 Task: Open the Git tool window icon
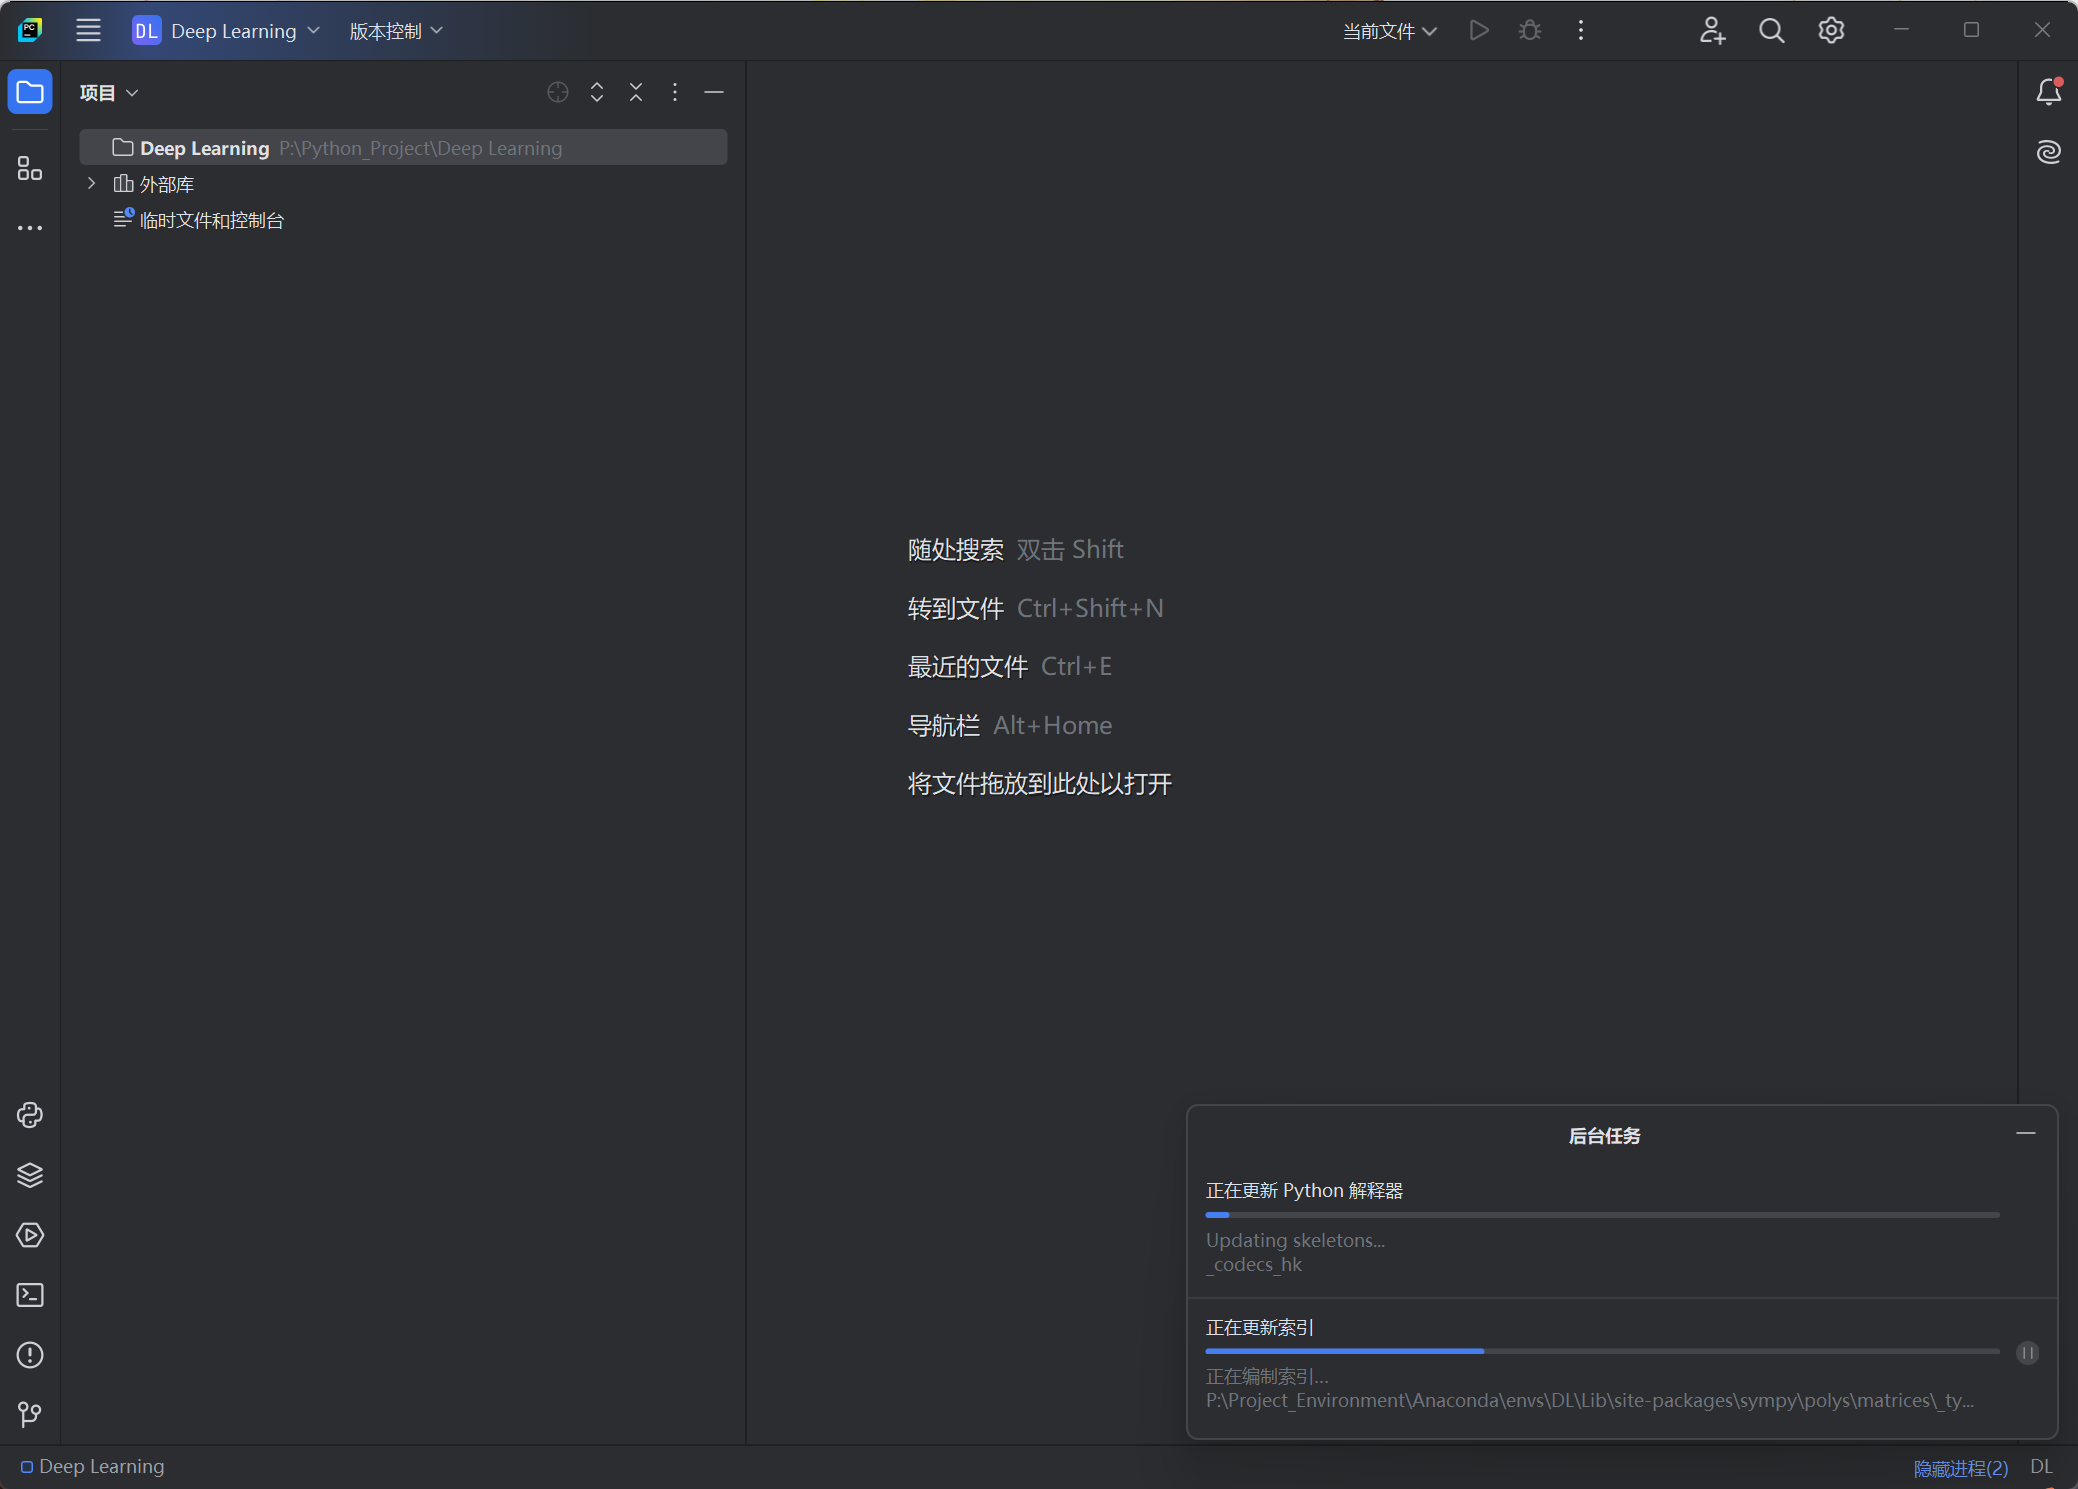coord(30,1414)
